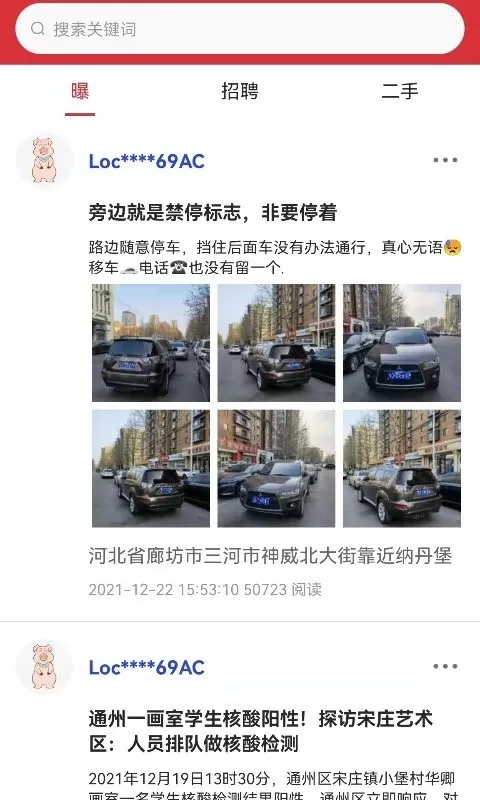The image size is (480, 800).
Task: Switch to the 曝 tab
Action: tap(80, 91)
